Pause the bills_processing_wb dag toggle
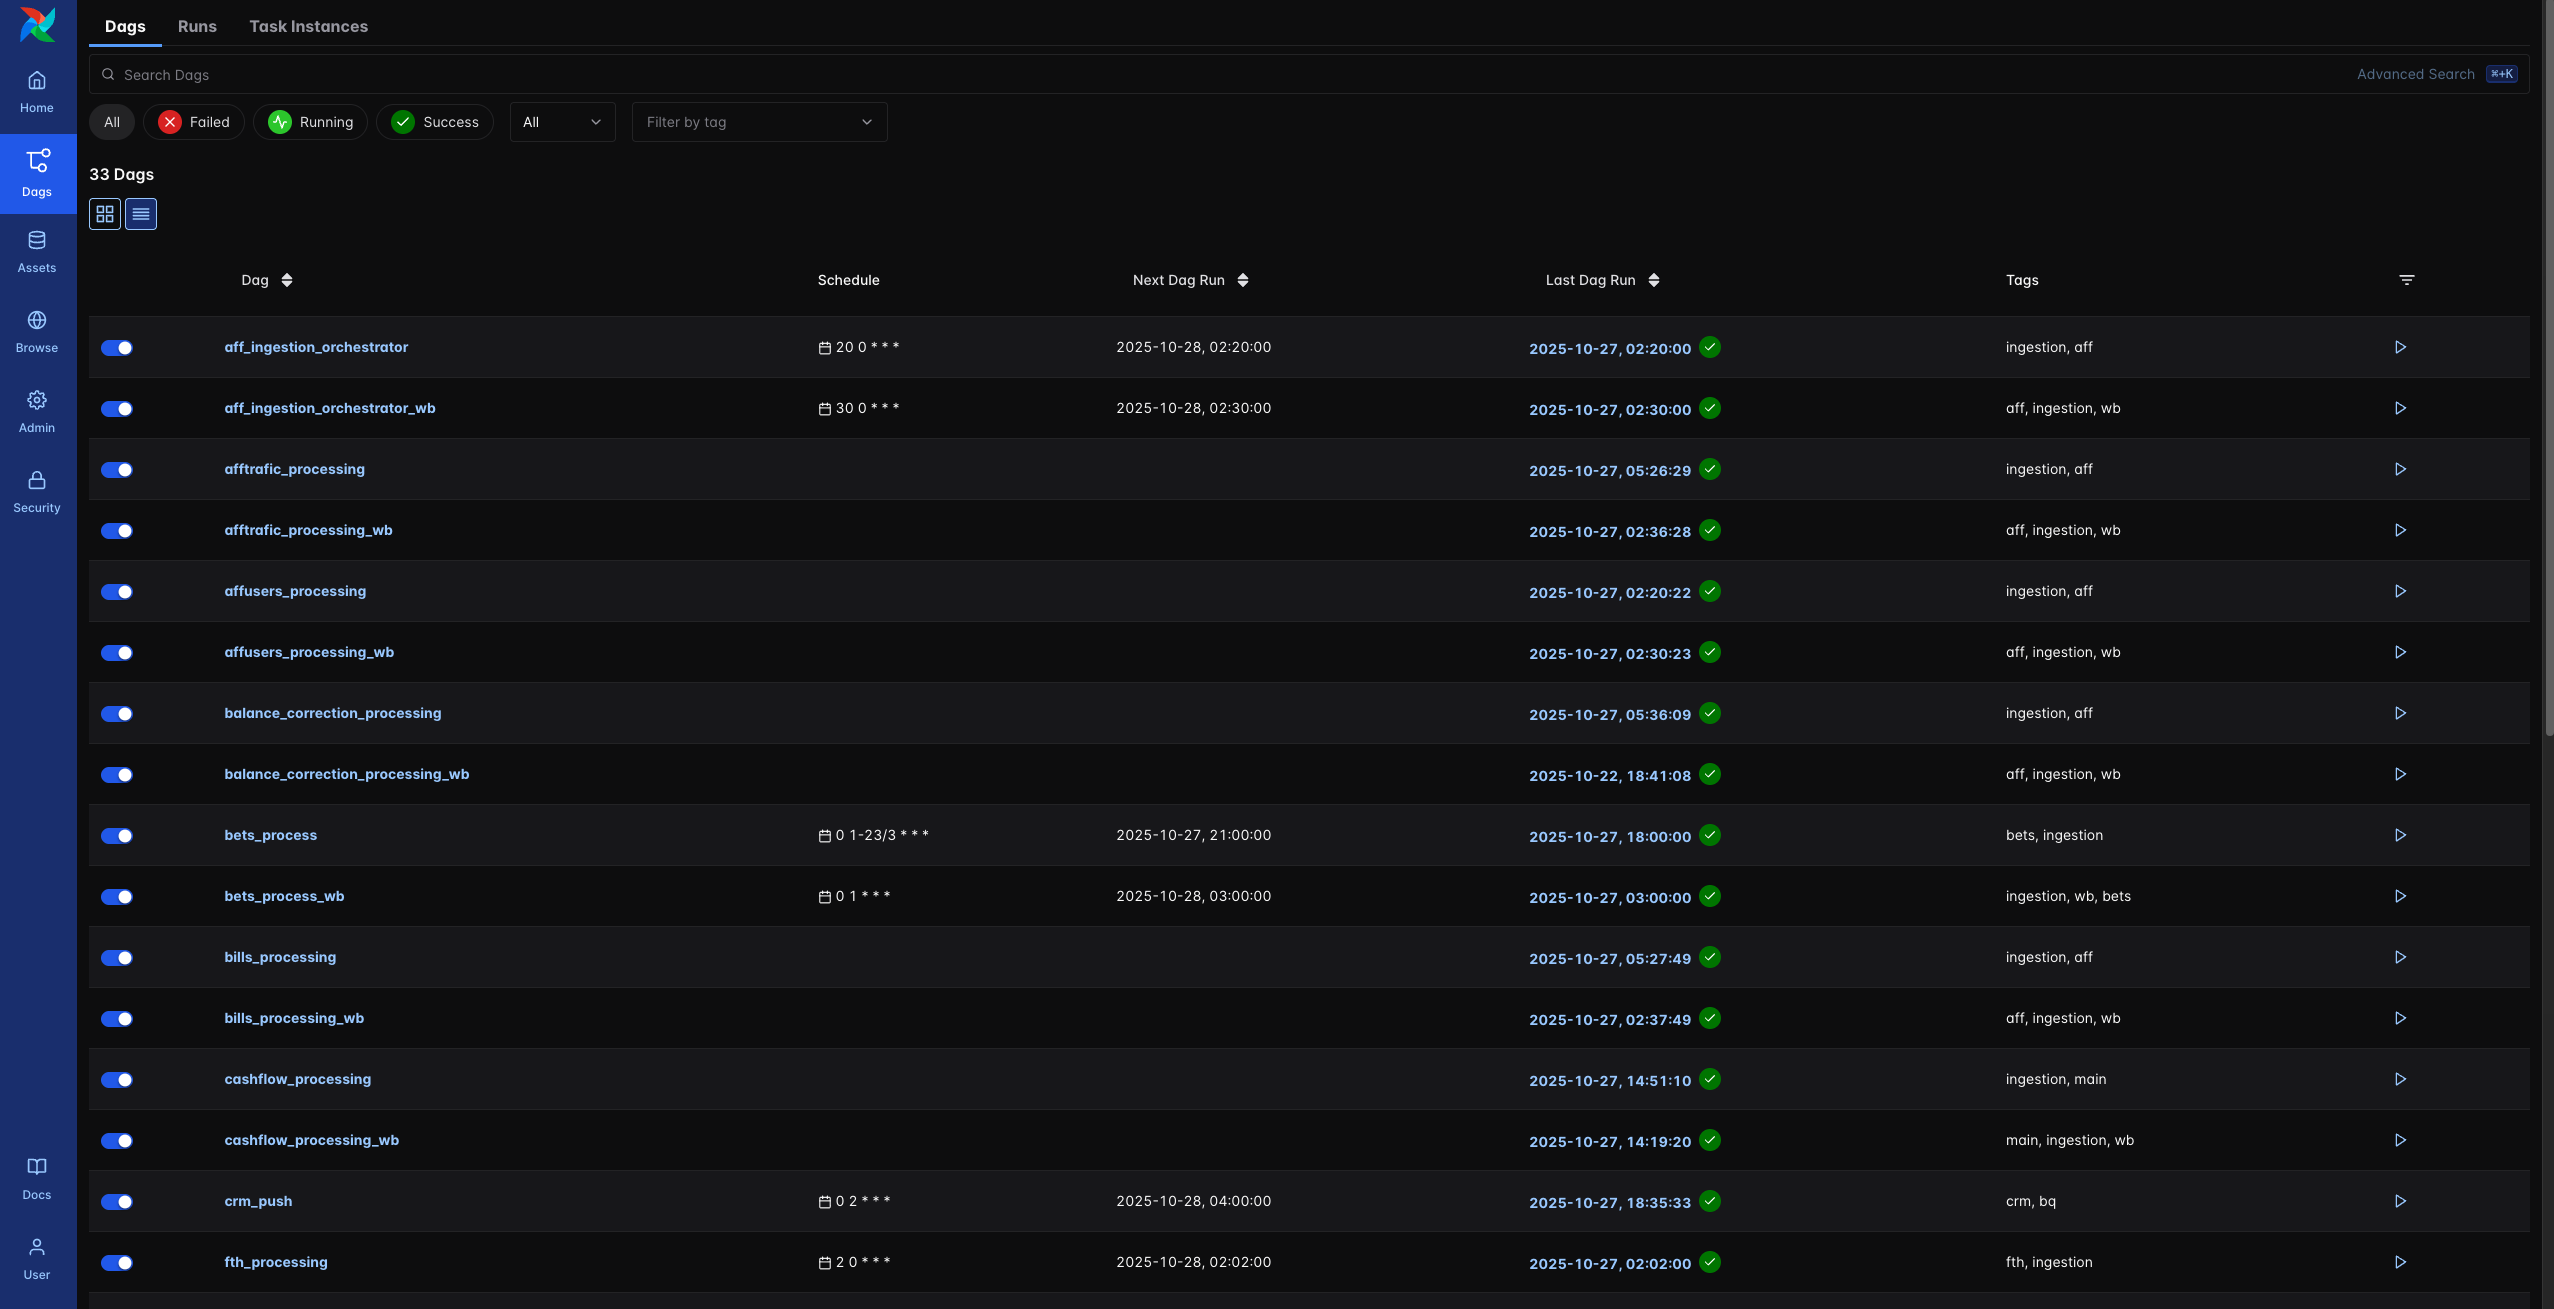This screenshot has height=1309, width=2554. 117,1019
